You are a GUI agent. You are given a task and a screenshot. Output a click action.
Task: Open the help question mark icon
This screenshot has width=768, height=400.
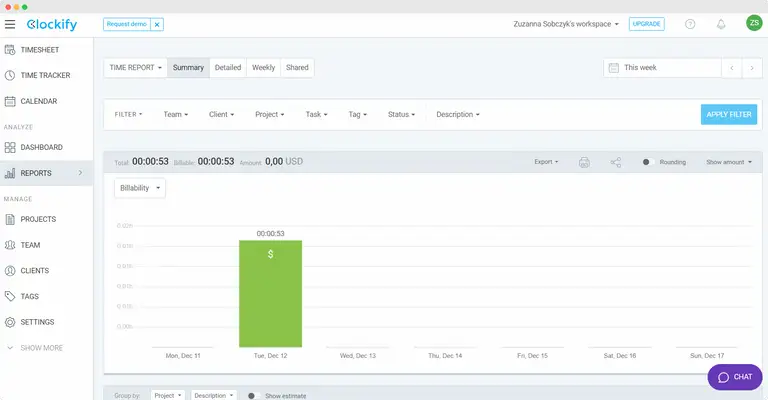[x=690, y=24]
